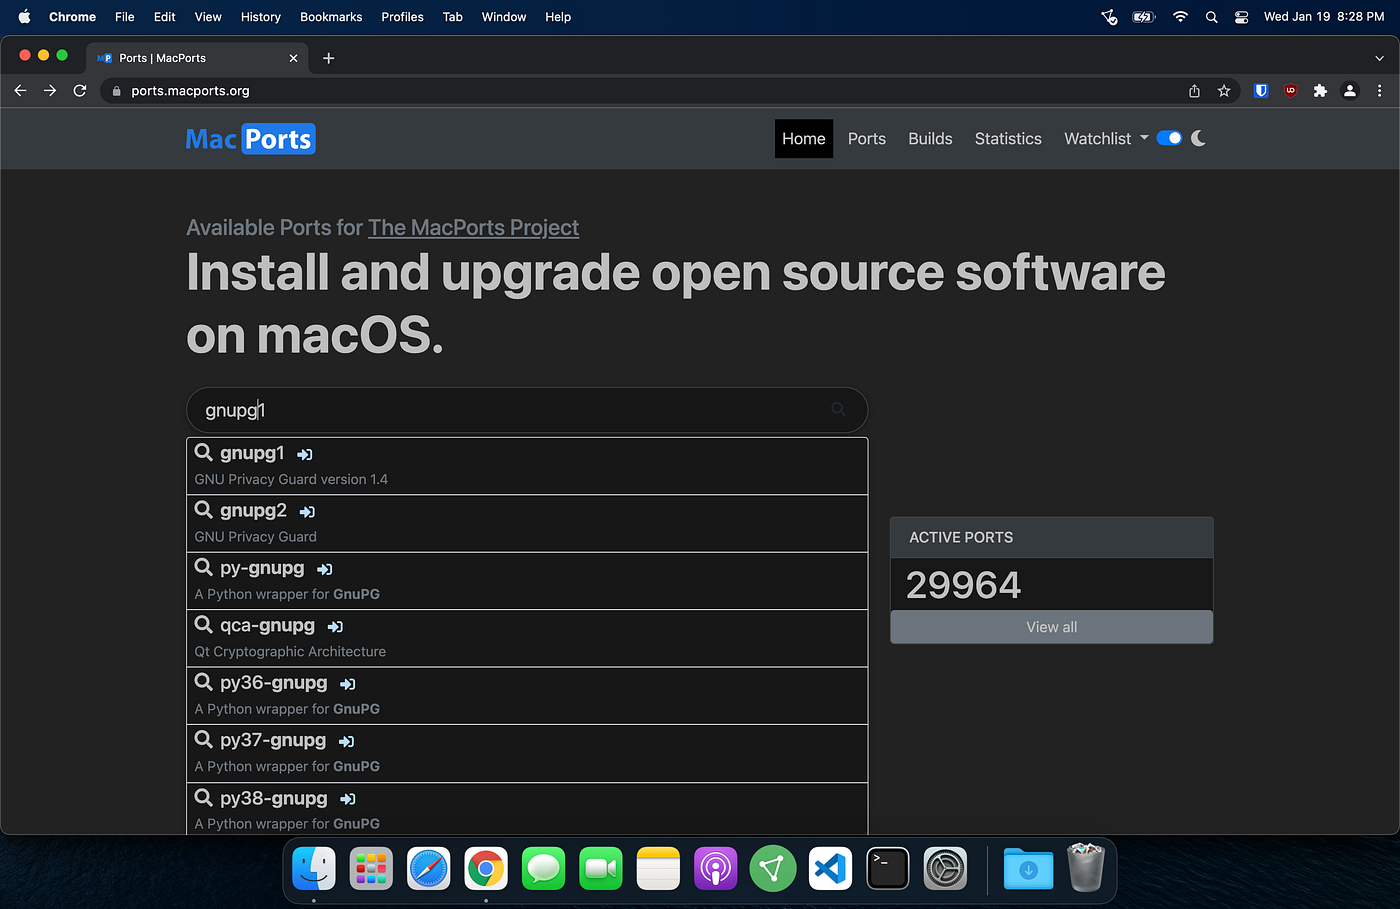Image resolution: width=1400 pixels, height=909 pixels.
Task: Open port page arrow next to py-gnupg
Action: [x=324, y=569]
